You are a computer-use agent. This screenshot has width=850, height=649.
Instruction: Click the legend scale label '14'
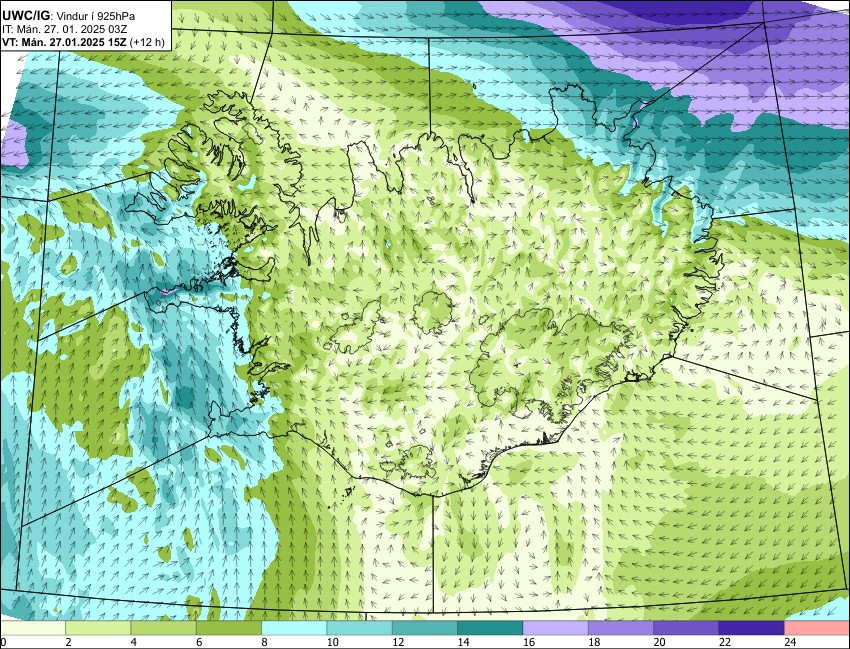point(463,642)
